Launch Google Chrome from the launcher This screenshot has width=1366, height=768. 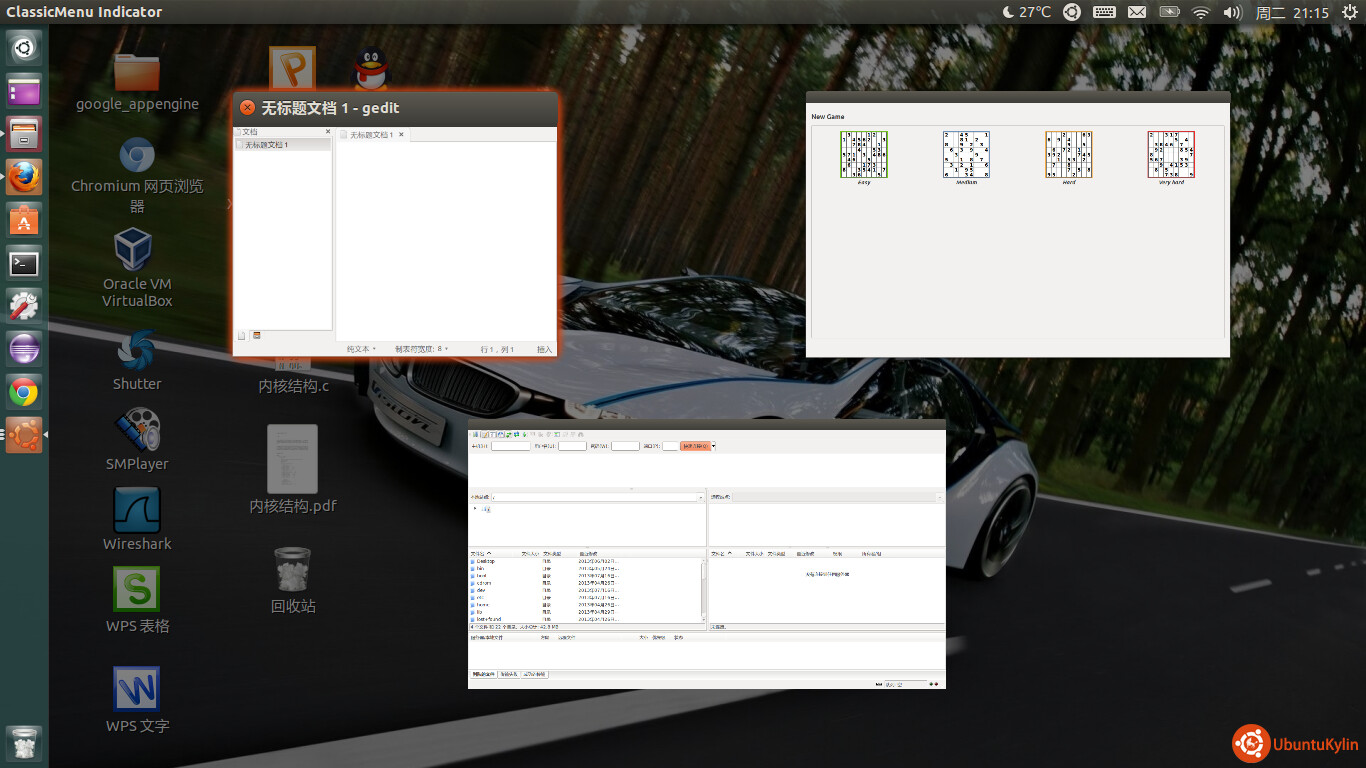pos(24,392)
